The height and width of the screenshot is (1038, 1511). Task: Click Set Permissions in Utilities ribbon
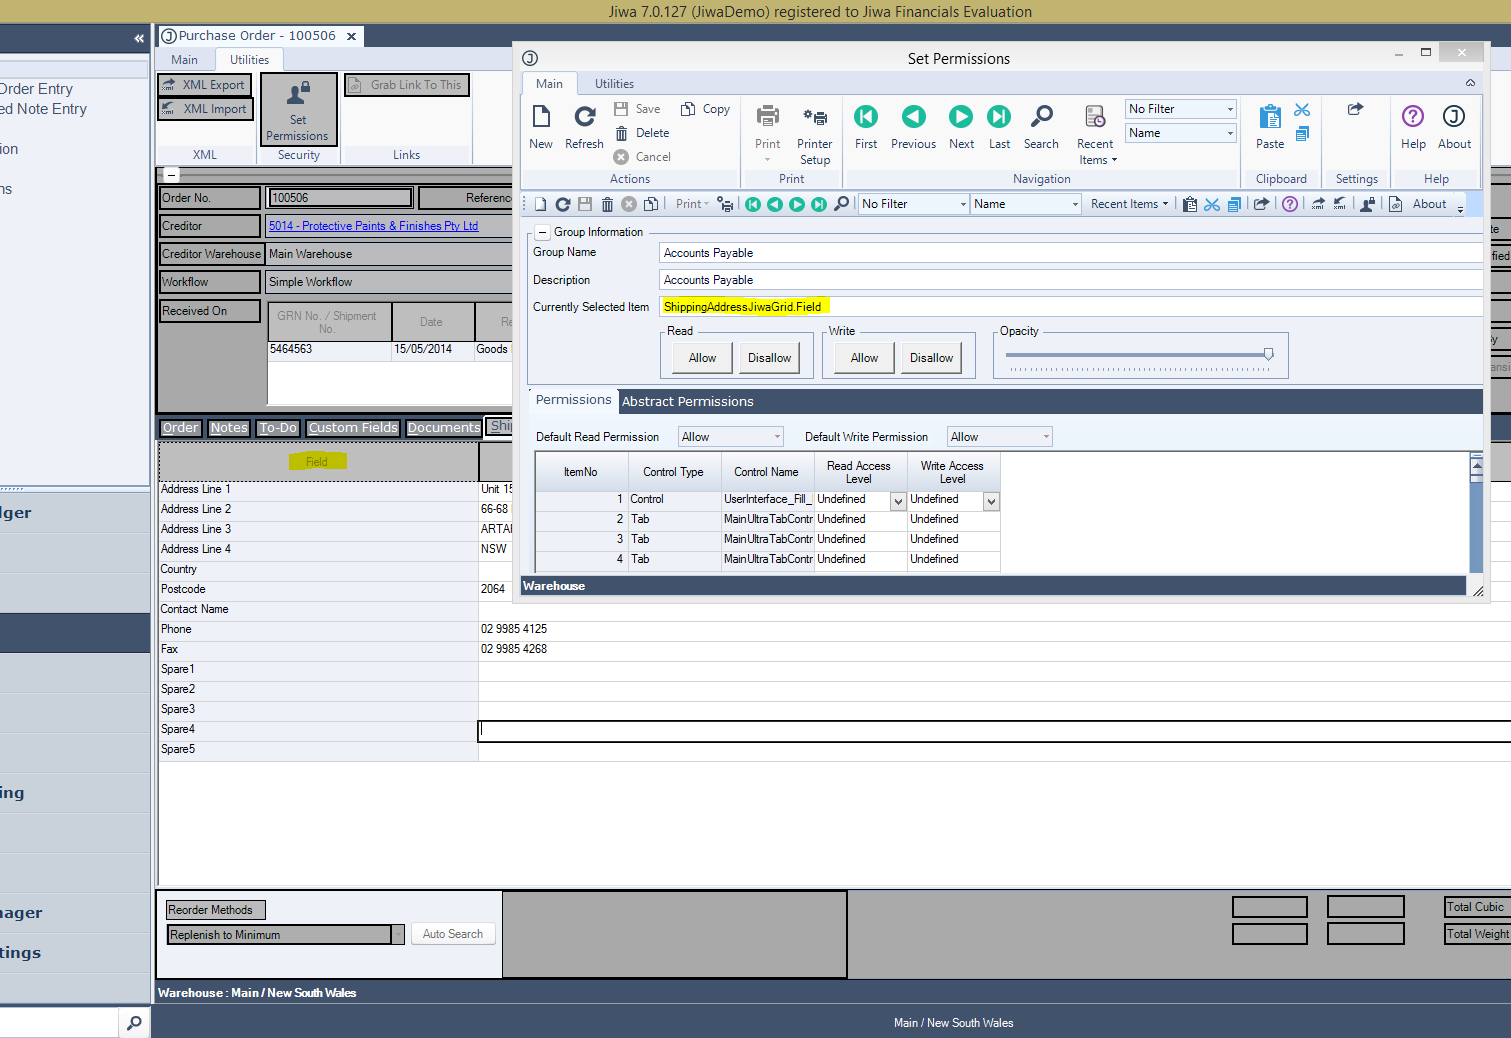[x=297, y=110]
